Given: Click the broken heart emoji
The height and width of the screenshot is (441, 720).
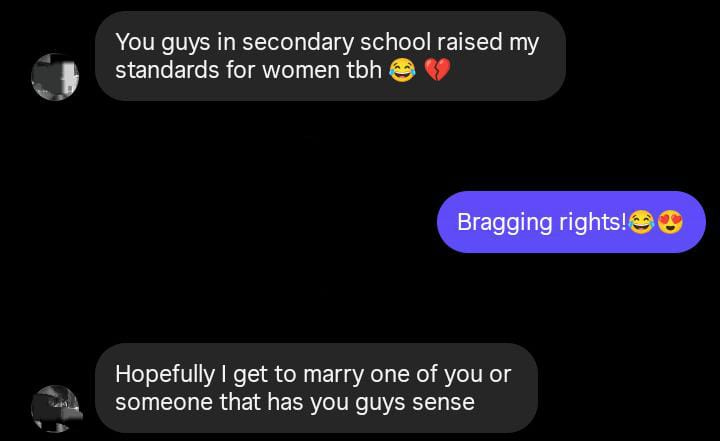Looking at the screenshot, I should pyautogui.click(x=437, y=70).
